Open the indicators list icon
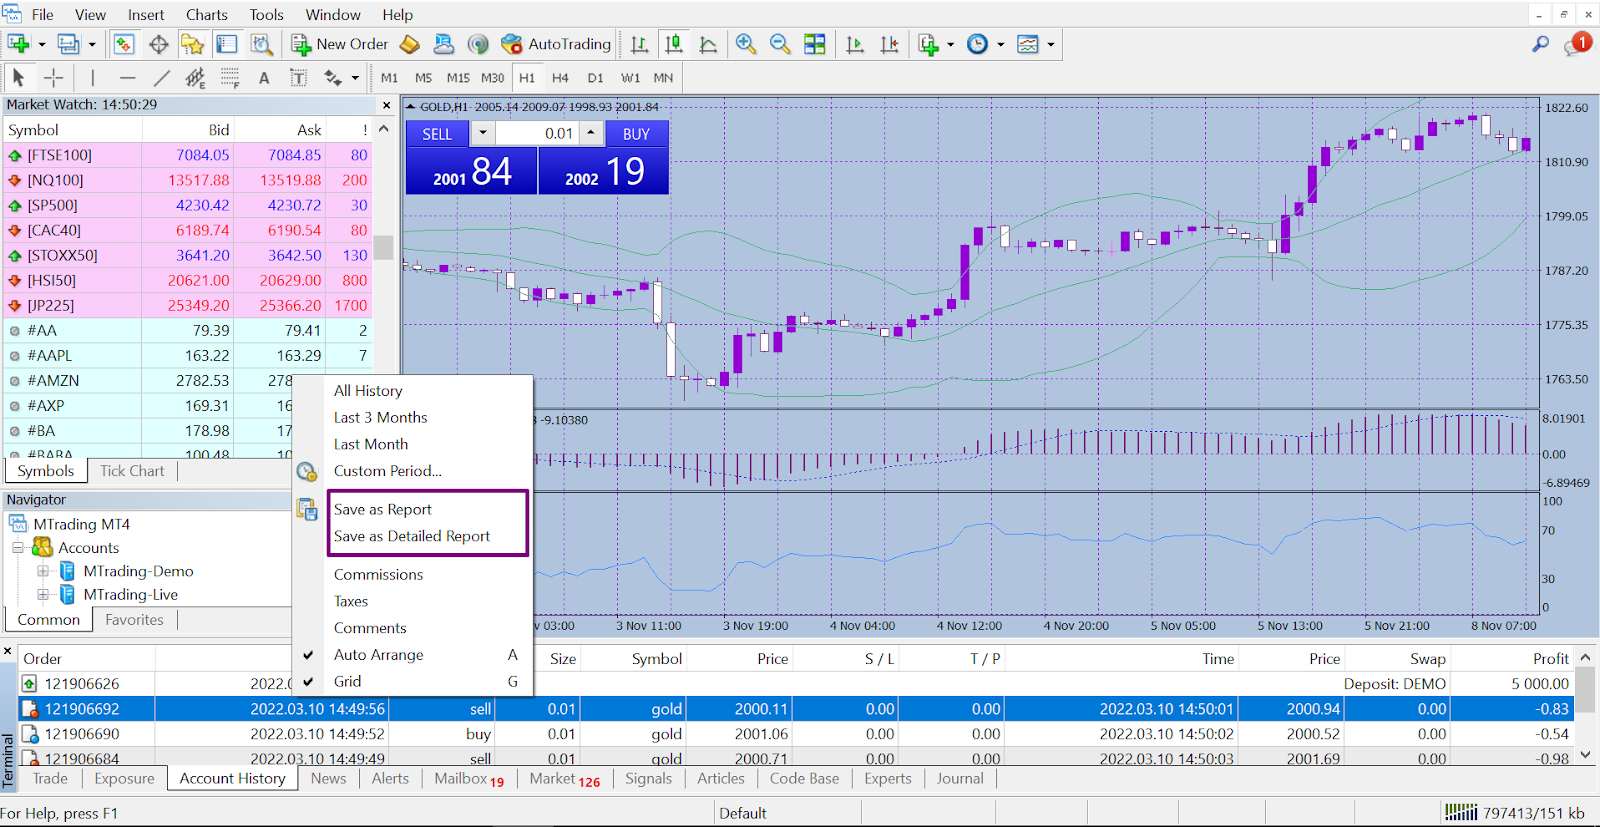 coord(928,44)
